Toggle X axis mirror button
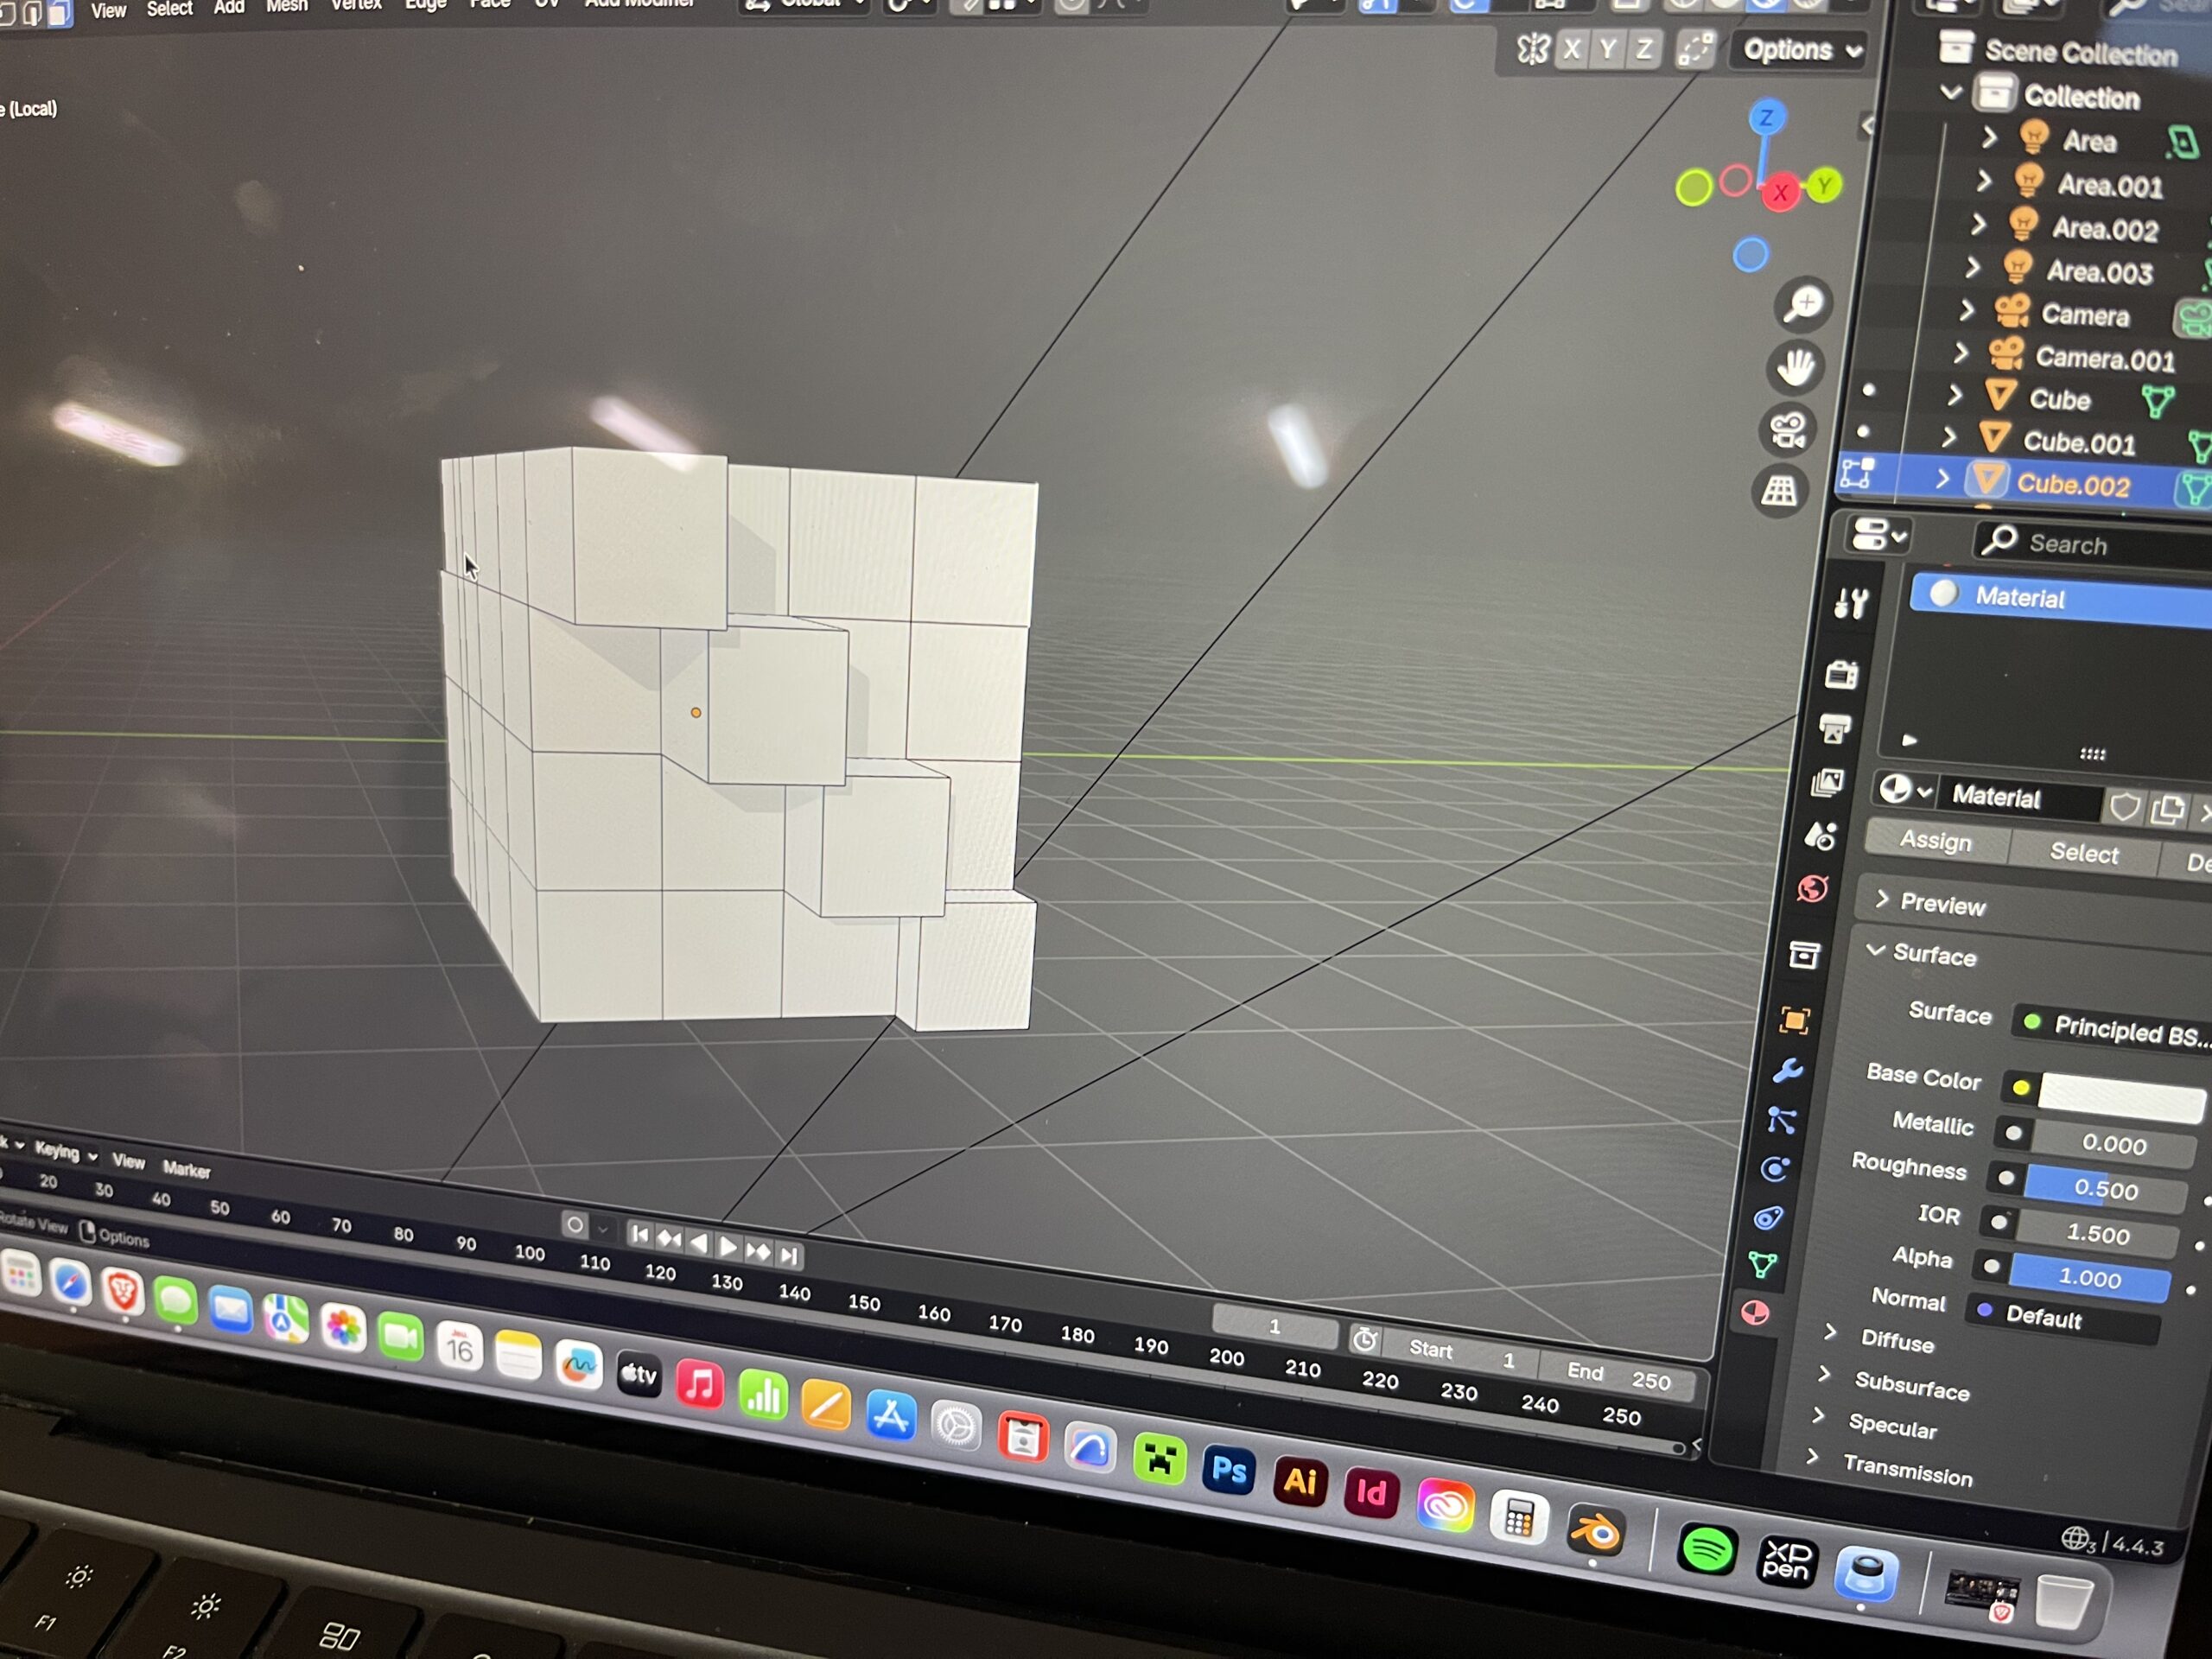The image size is (2212, 1659). pyautogui.click(x=1572, y=49)
